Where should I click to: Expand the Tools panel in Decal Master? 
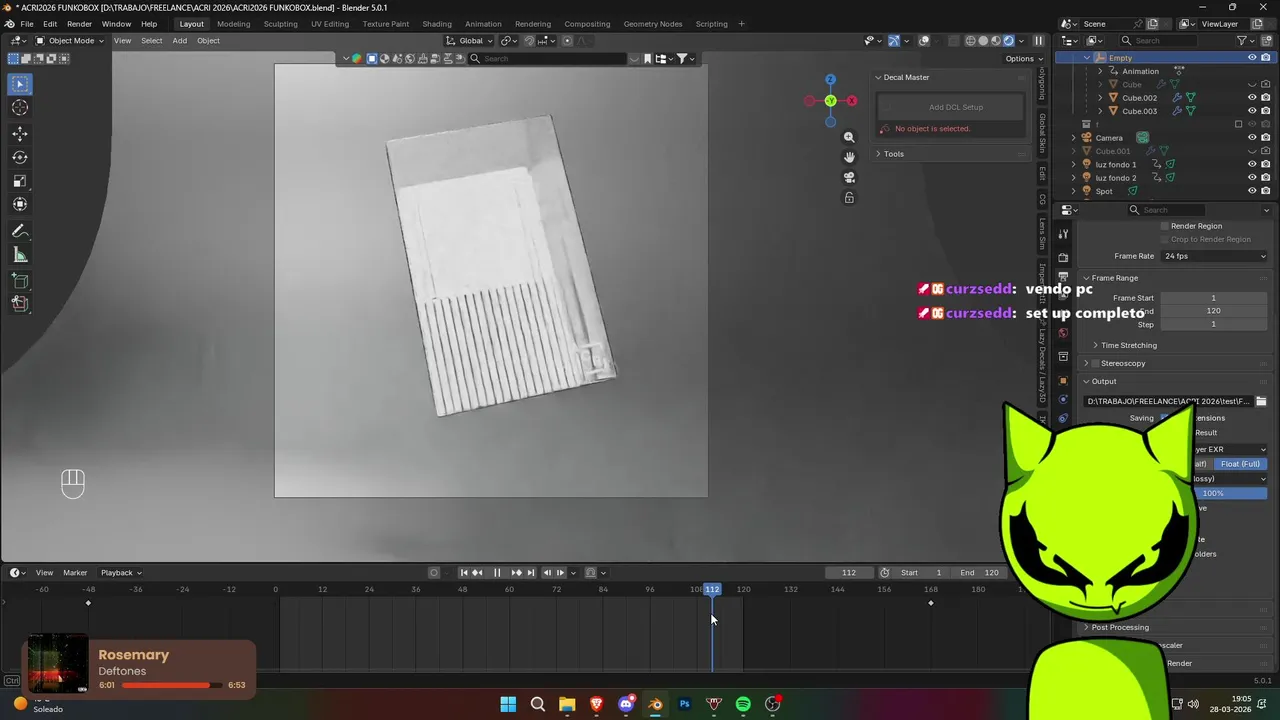(893, 154)
